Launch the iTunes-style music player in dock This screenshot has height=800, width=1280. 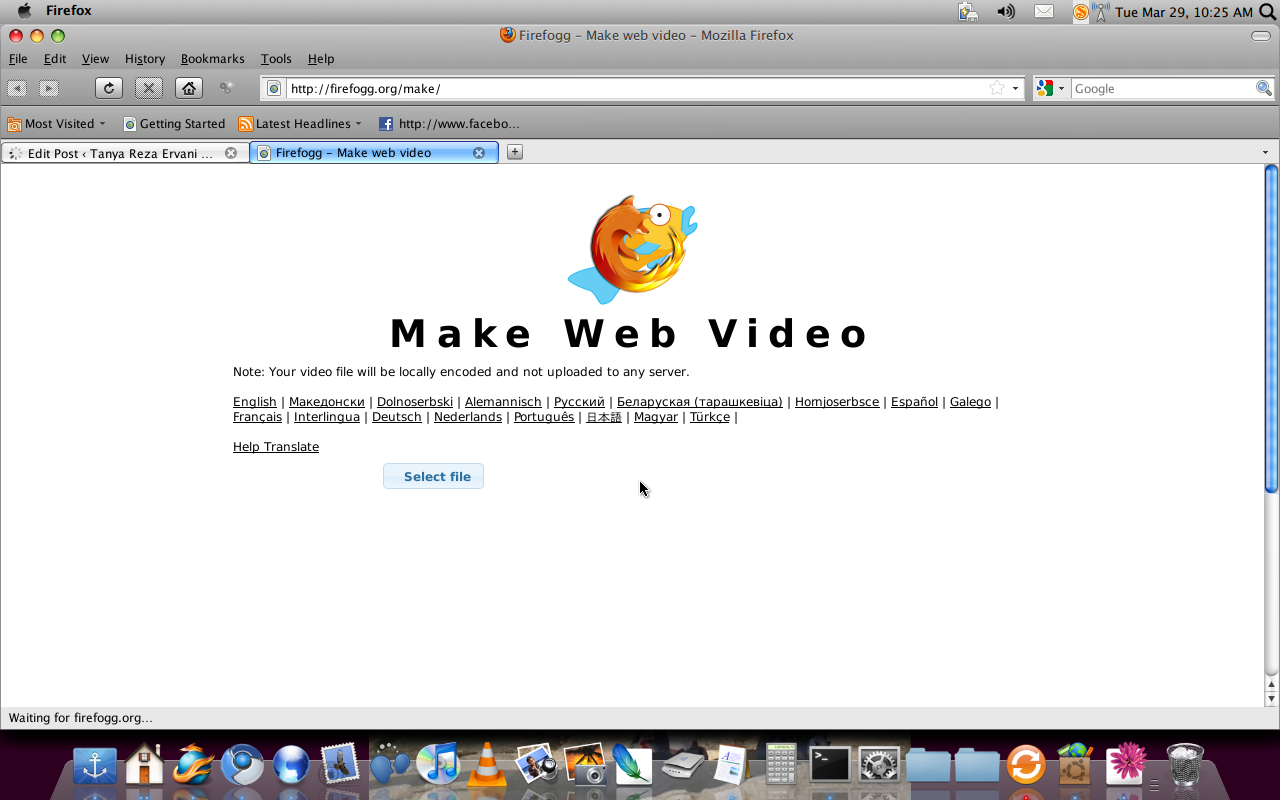click(x=438, y=766)
